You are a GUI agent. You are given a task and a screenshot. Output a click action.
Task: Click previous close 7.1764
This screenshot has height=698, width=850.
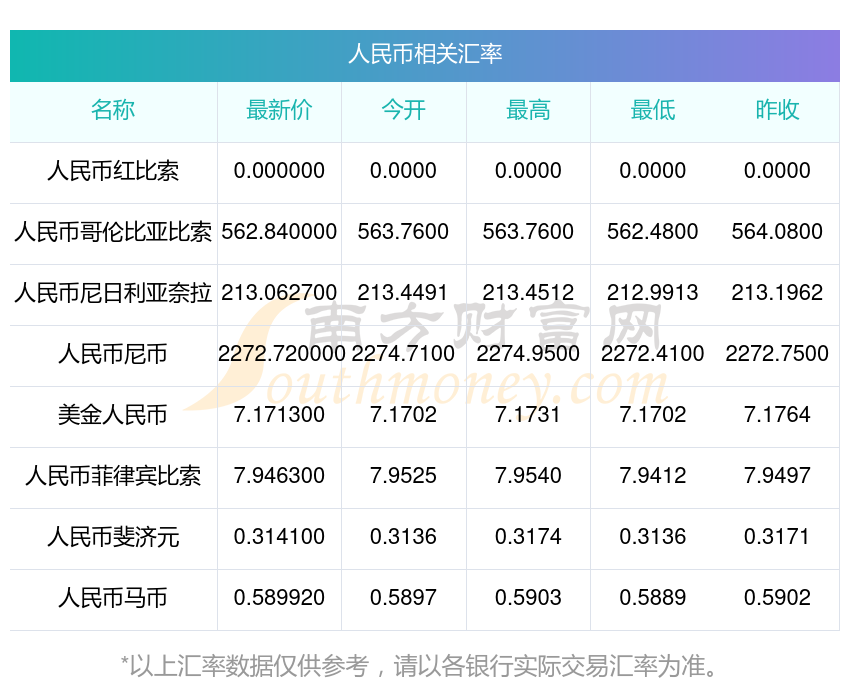pos(777,415)
